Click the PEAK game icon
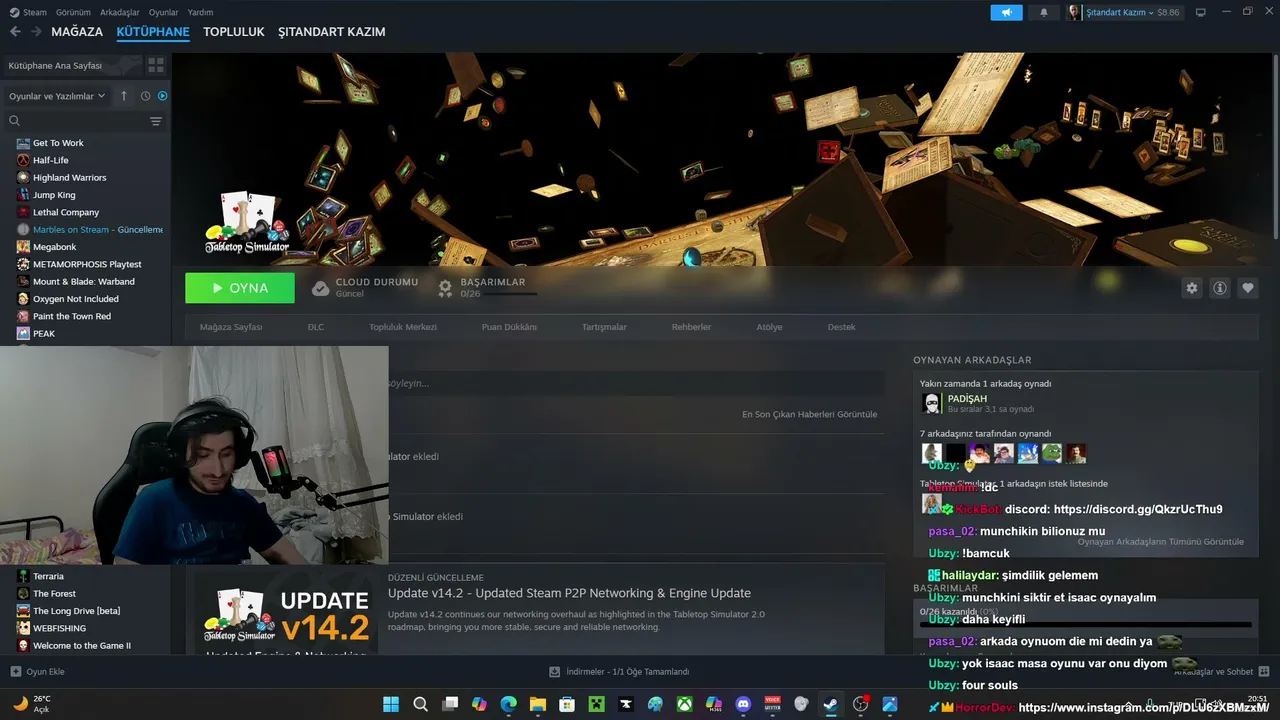This screenshot has width=1280, height=720. pyautogui.click(x=23, y=334)
